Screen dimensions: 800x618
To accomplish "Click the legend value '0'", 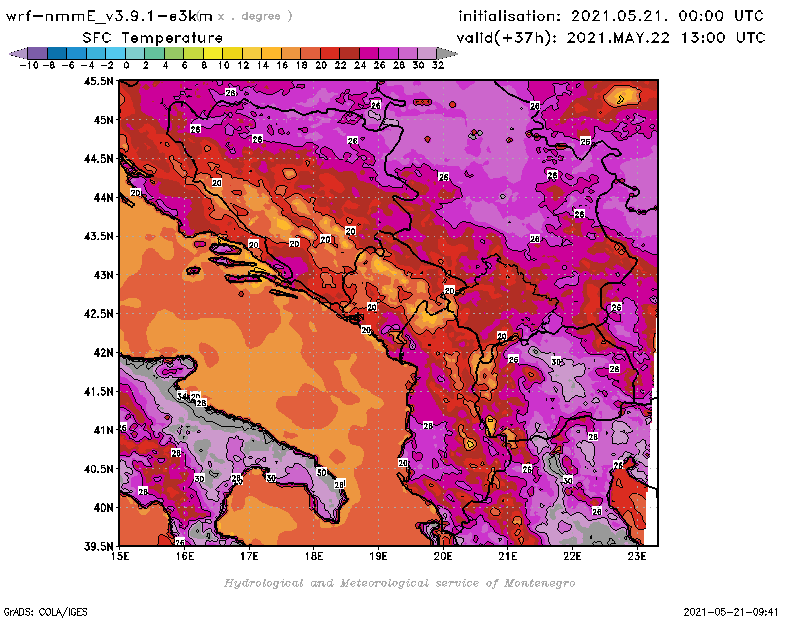I will coord(126,65).
